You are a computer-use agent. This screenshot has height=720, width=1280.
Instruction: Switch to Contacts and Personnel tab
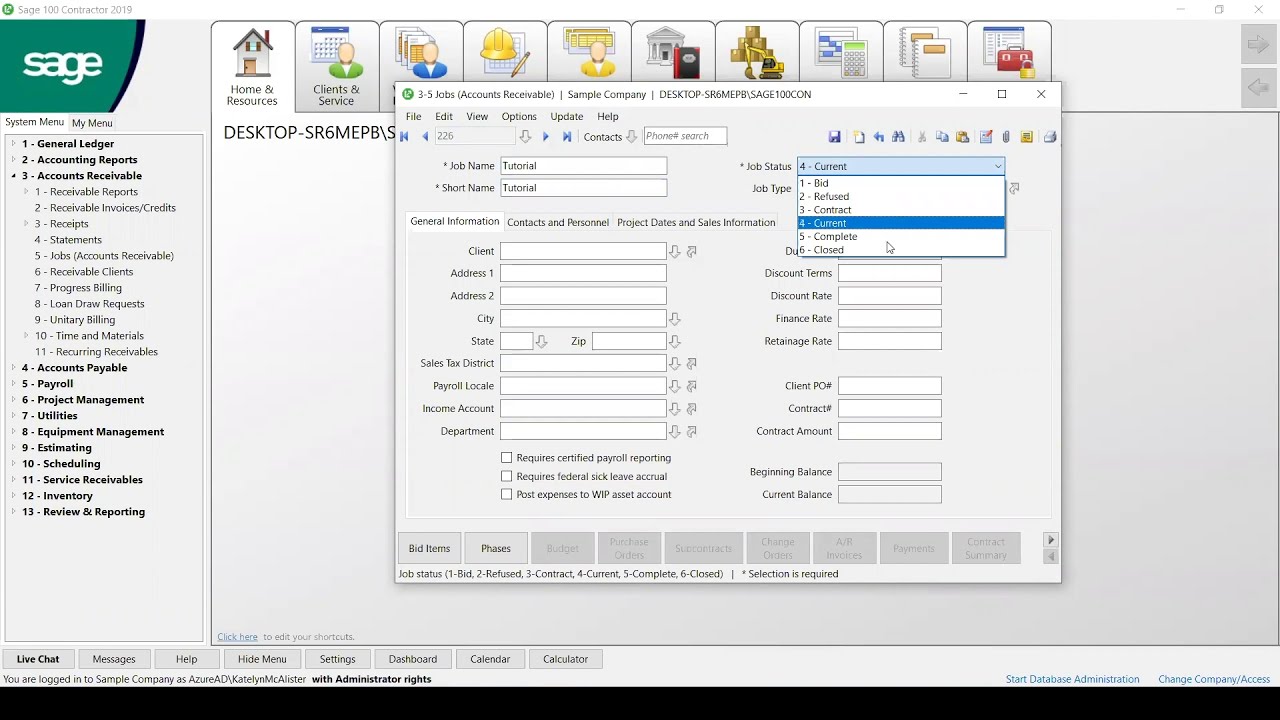[557, 223]
